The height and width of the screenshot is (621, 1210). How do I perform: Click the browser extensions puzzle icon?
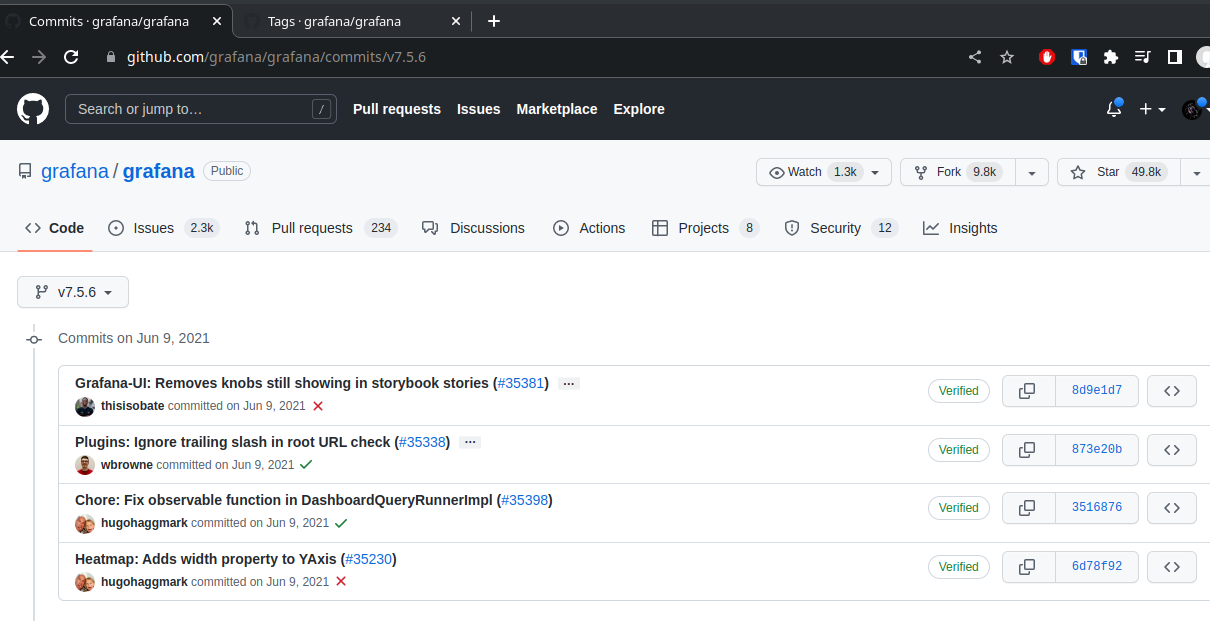pos(1110,57)
